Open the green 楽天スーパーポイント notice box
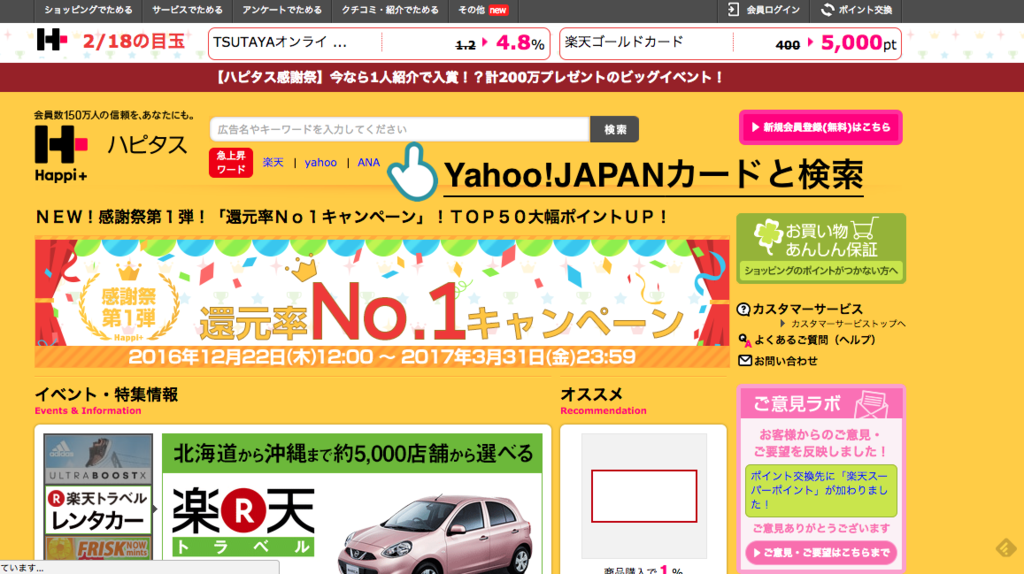 click(821, 490)
